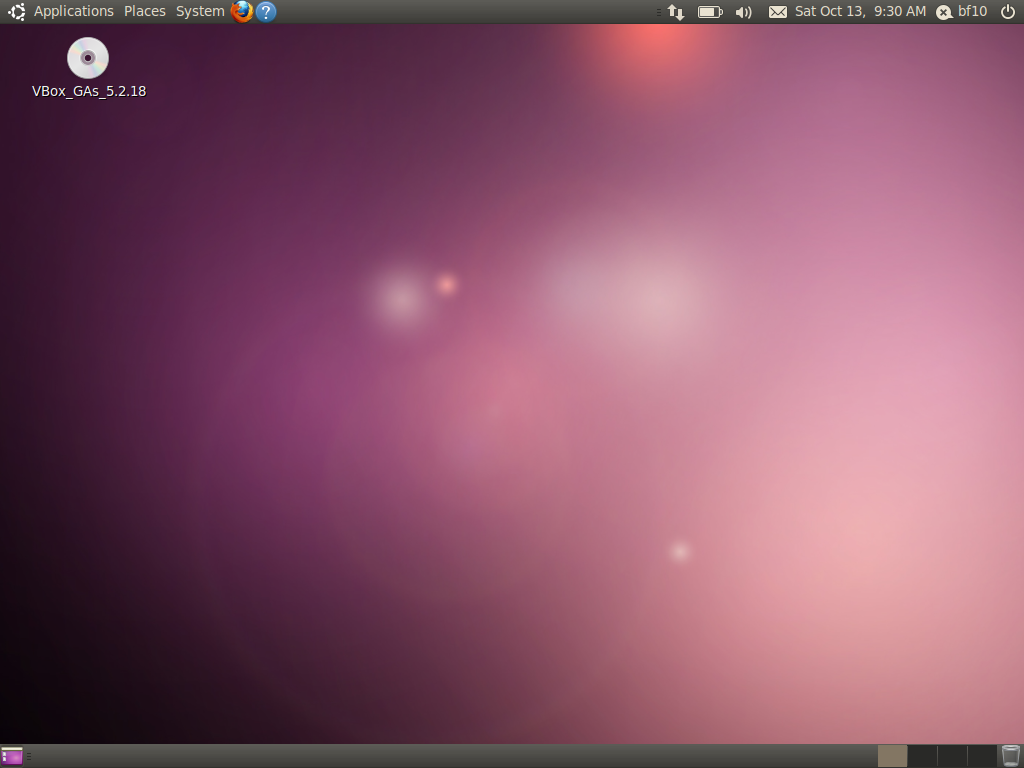
Task: Click the date and time clock
Action: tap(860, 12)
